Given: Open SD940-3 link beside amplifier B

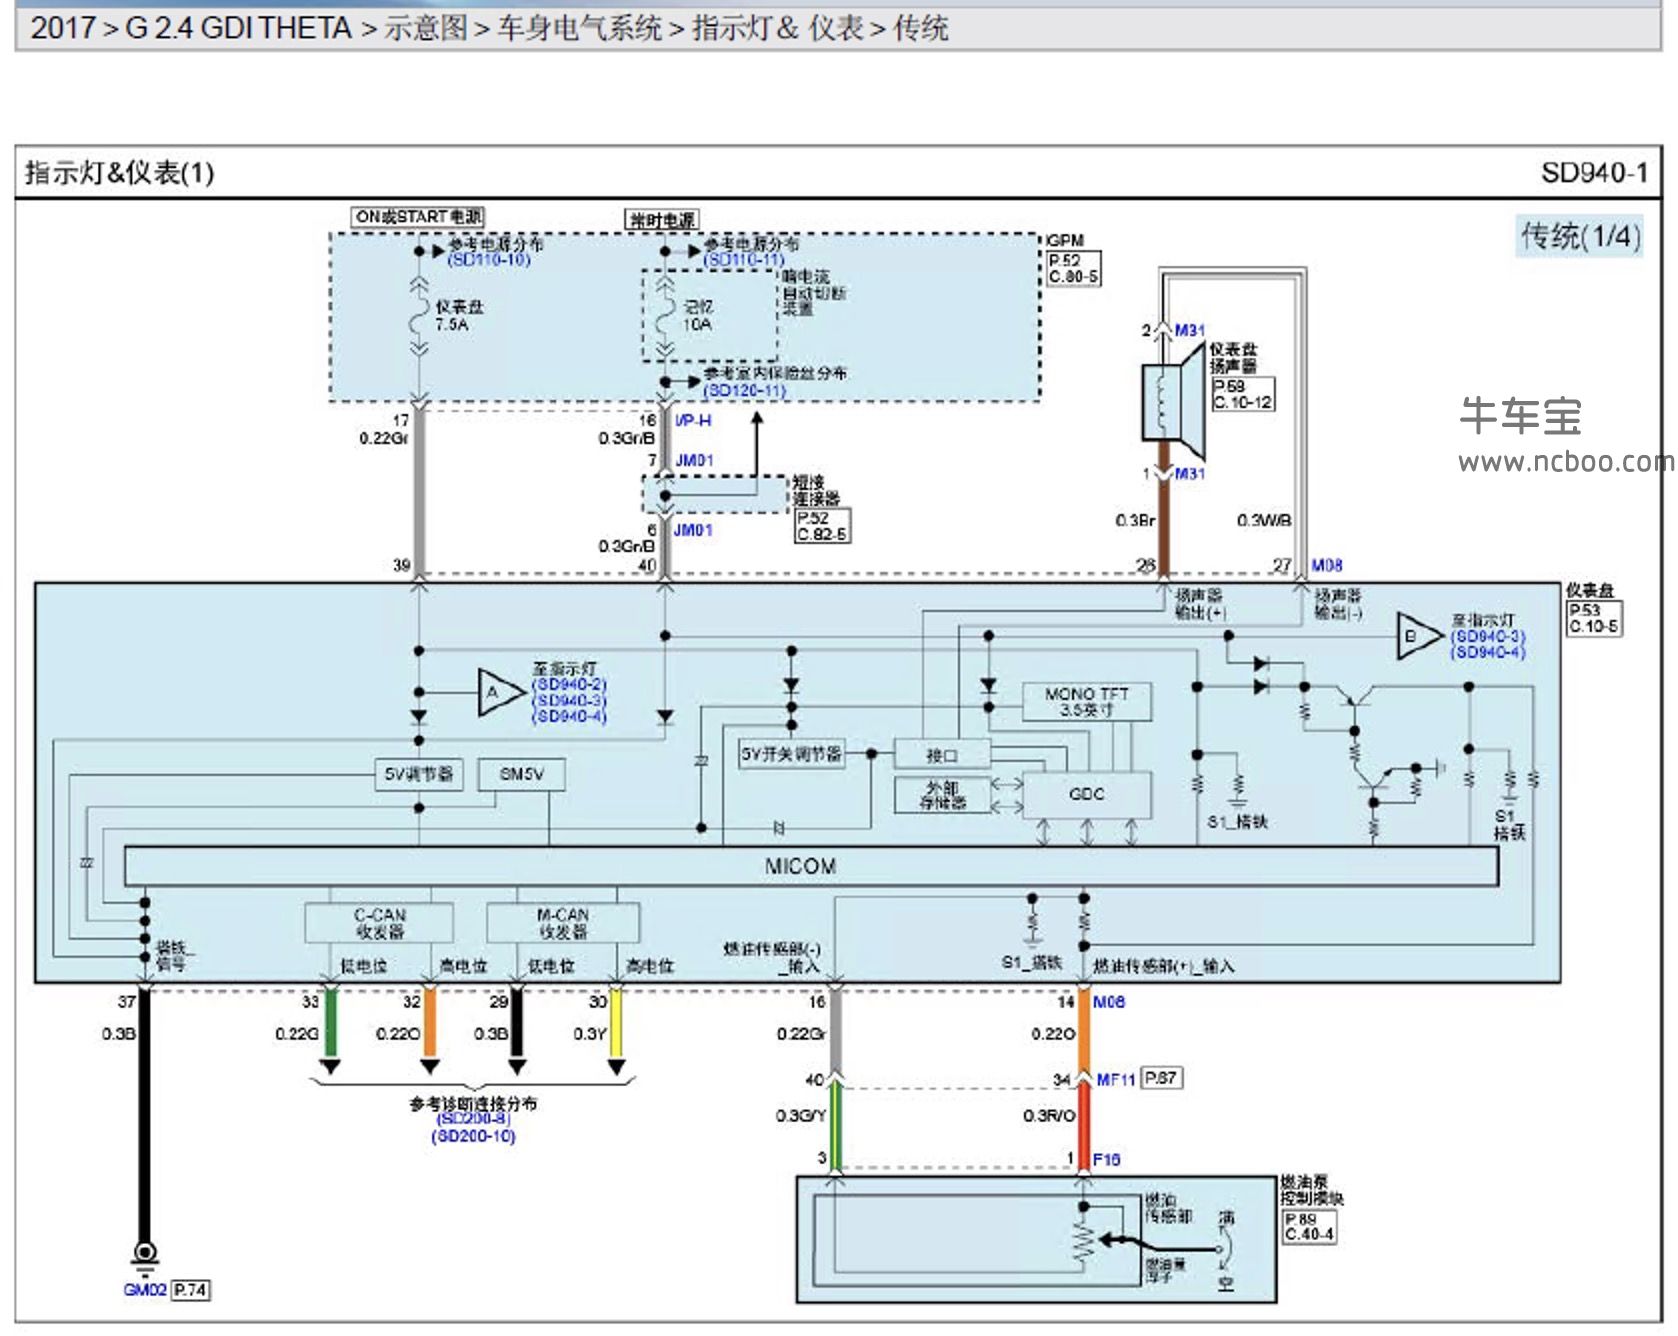Looking at the screenshot, I should (x=1488, y=637).
